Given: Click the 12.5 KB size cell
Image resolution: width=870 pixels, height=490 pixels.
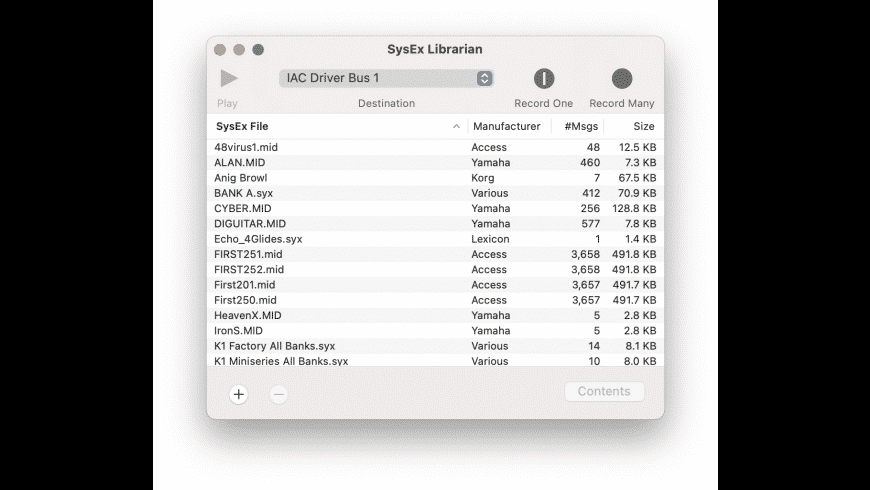Looking at the screenshot, I should 638,147.
